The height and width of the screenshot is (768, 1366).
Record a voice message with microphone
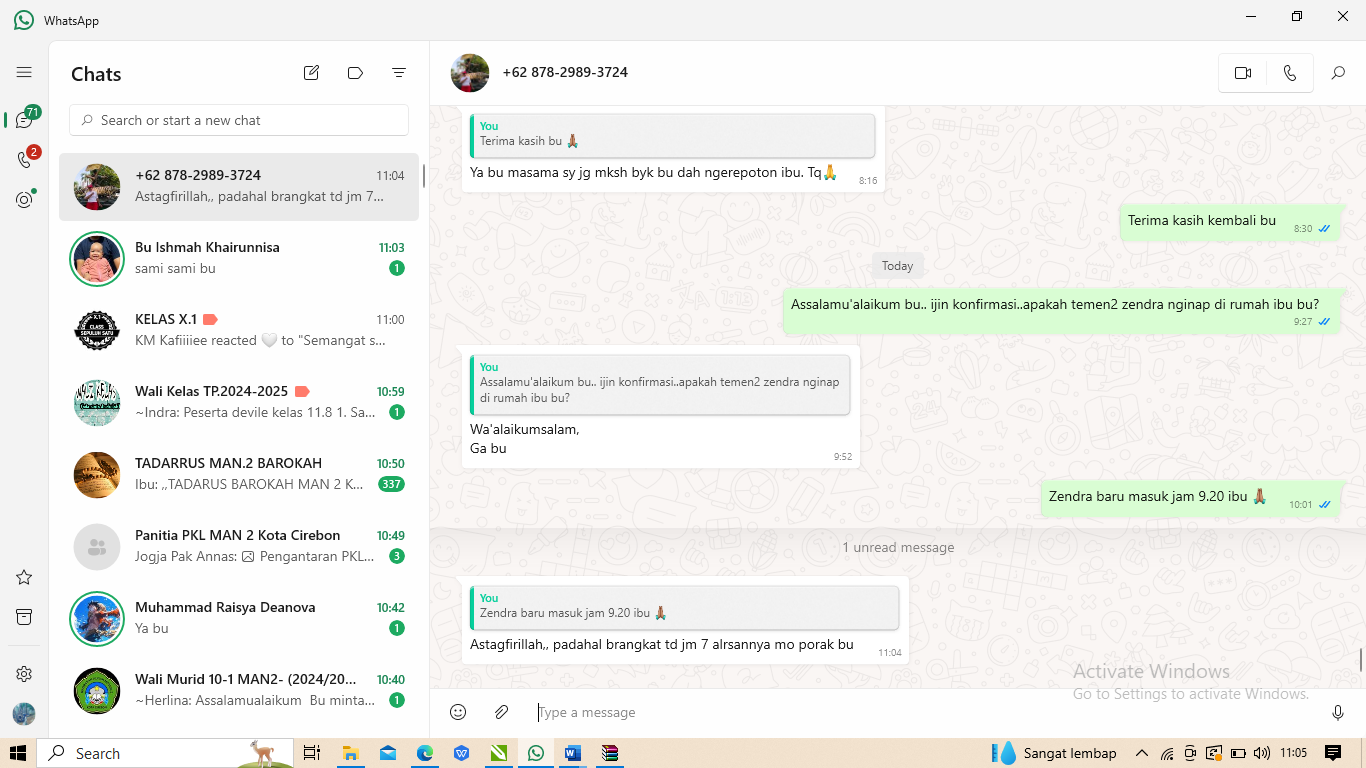(1338, 712)
